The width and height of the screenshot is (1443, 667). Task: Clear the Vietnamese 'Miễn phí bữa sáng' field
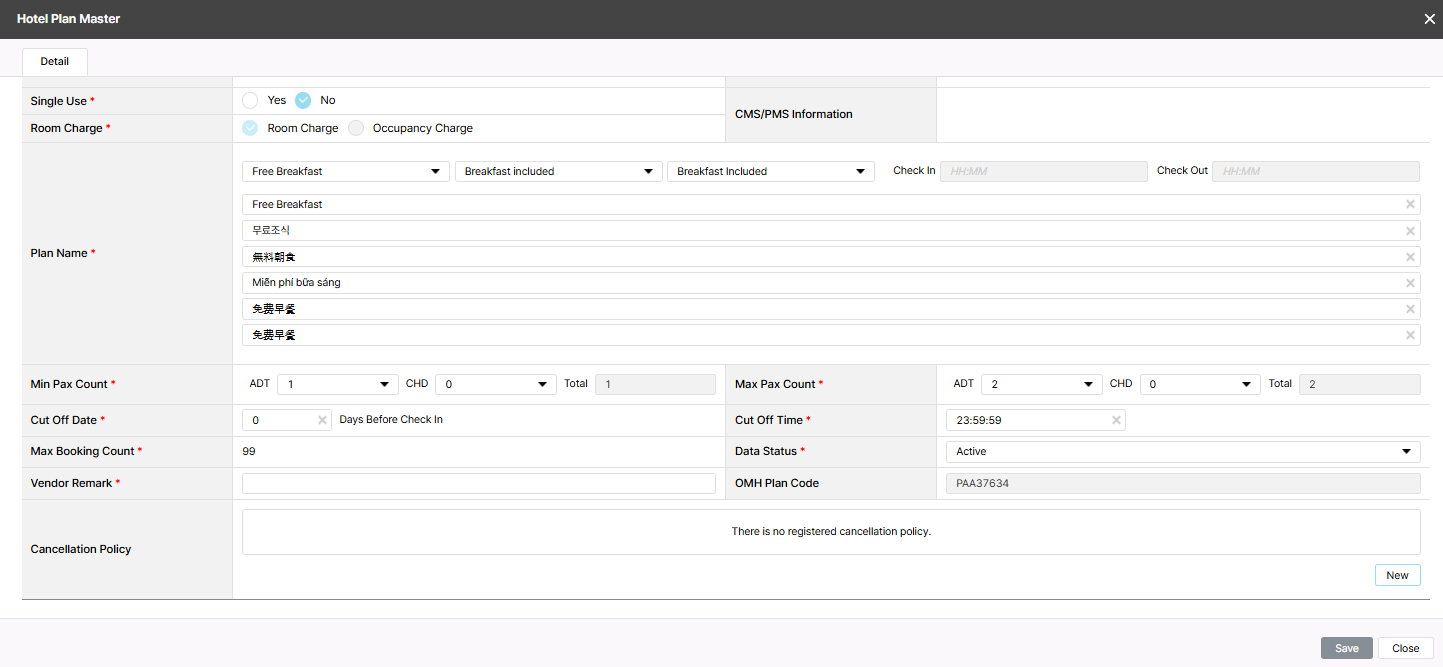tap(1410, 283)
